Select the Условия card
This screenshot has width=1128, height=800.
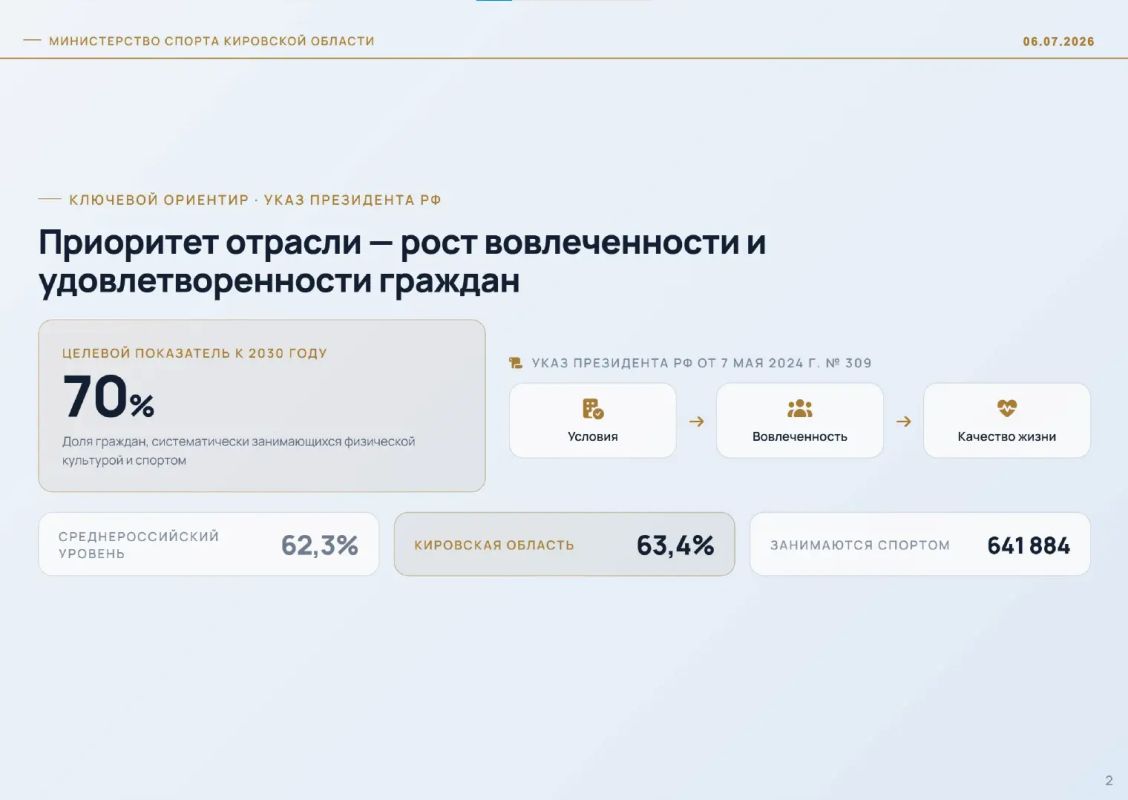[593, 420]
